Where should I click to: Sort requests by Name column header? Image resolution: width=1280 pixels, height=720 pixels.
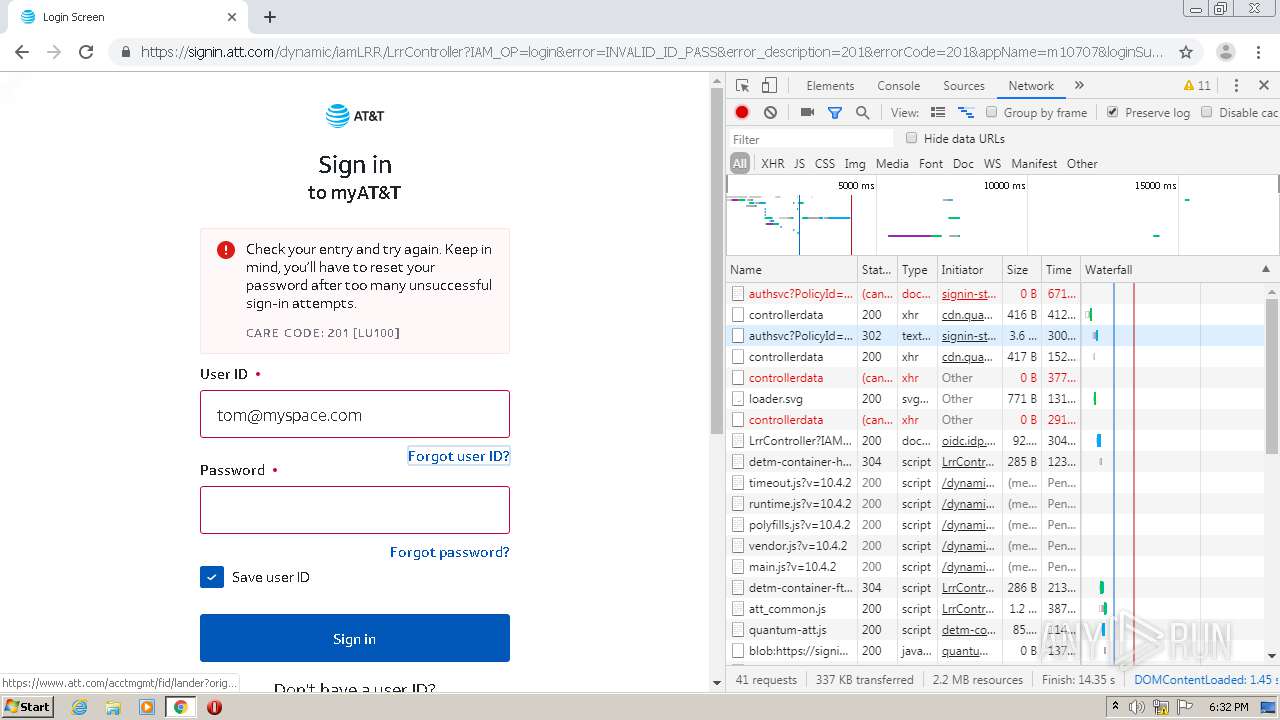[x=791, y=270]
